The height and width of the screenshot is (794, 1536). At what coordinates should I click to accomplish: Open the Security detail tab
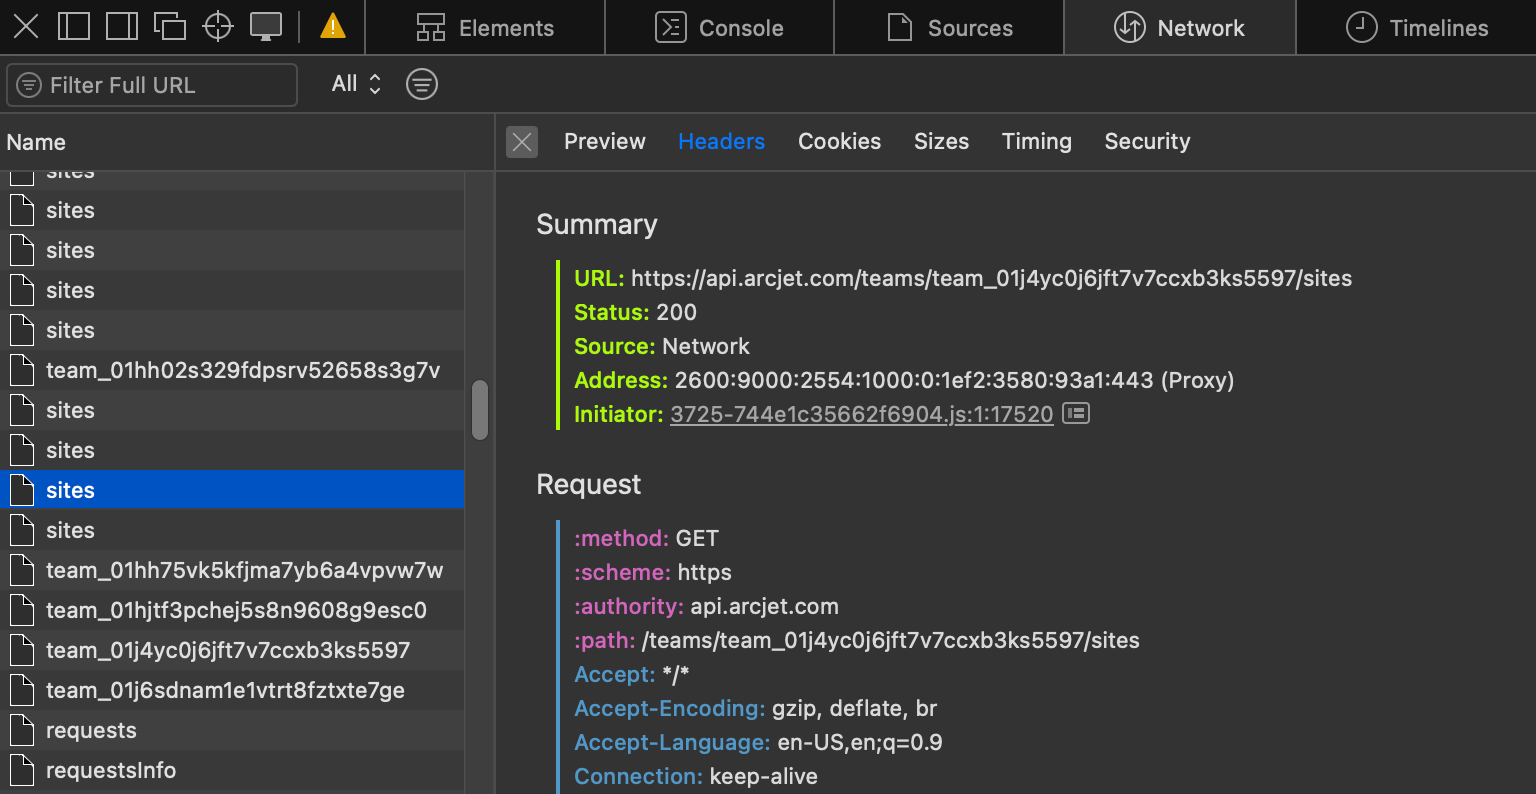click(1147, 142)
